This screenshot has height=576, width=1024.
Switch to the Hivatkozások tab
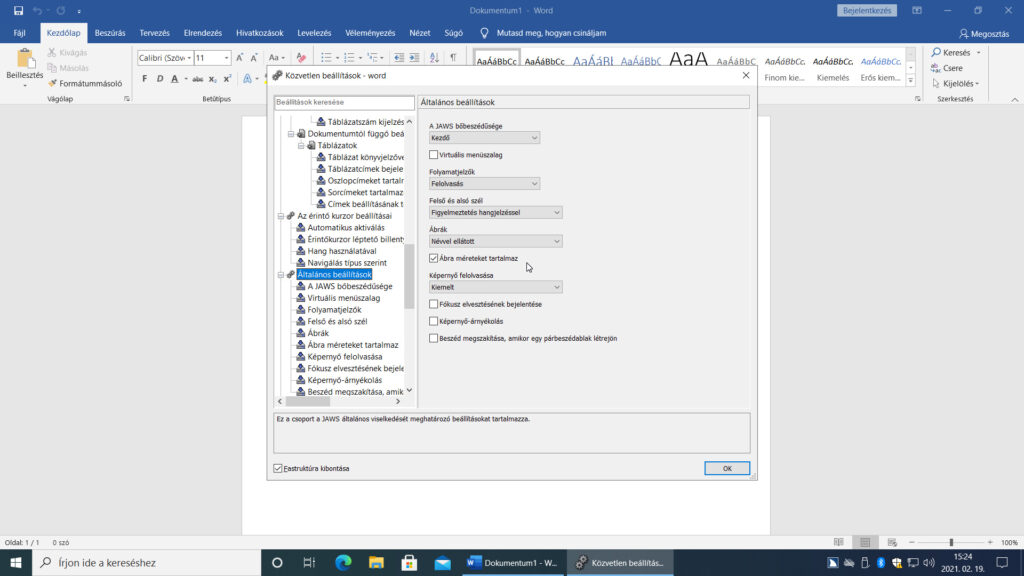259,33
